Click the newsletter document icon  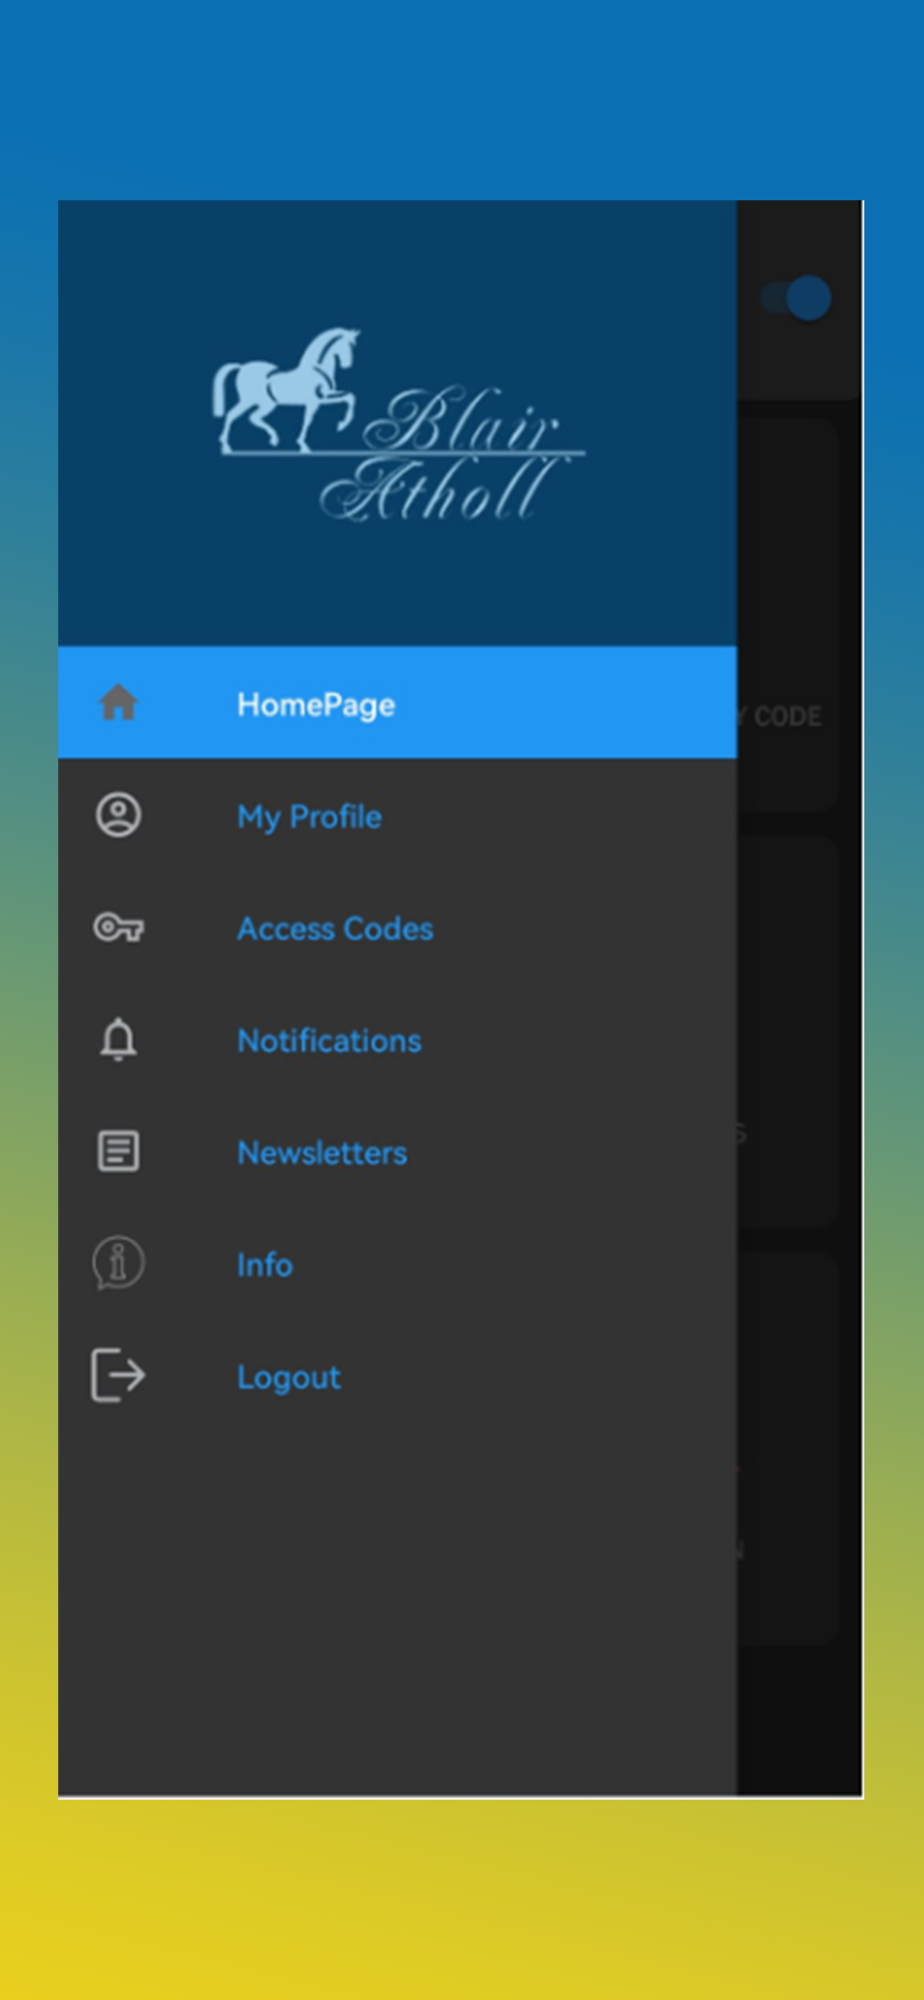coord(118,1151)
